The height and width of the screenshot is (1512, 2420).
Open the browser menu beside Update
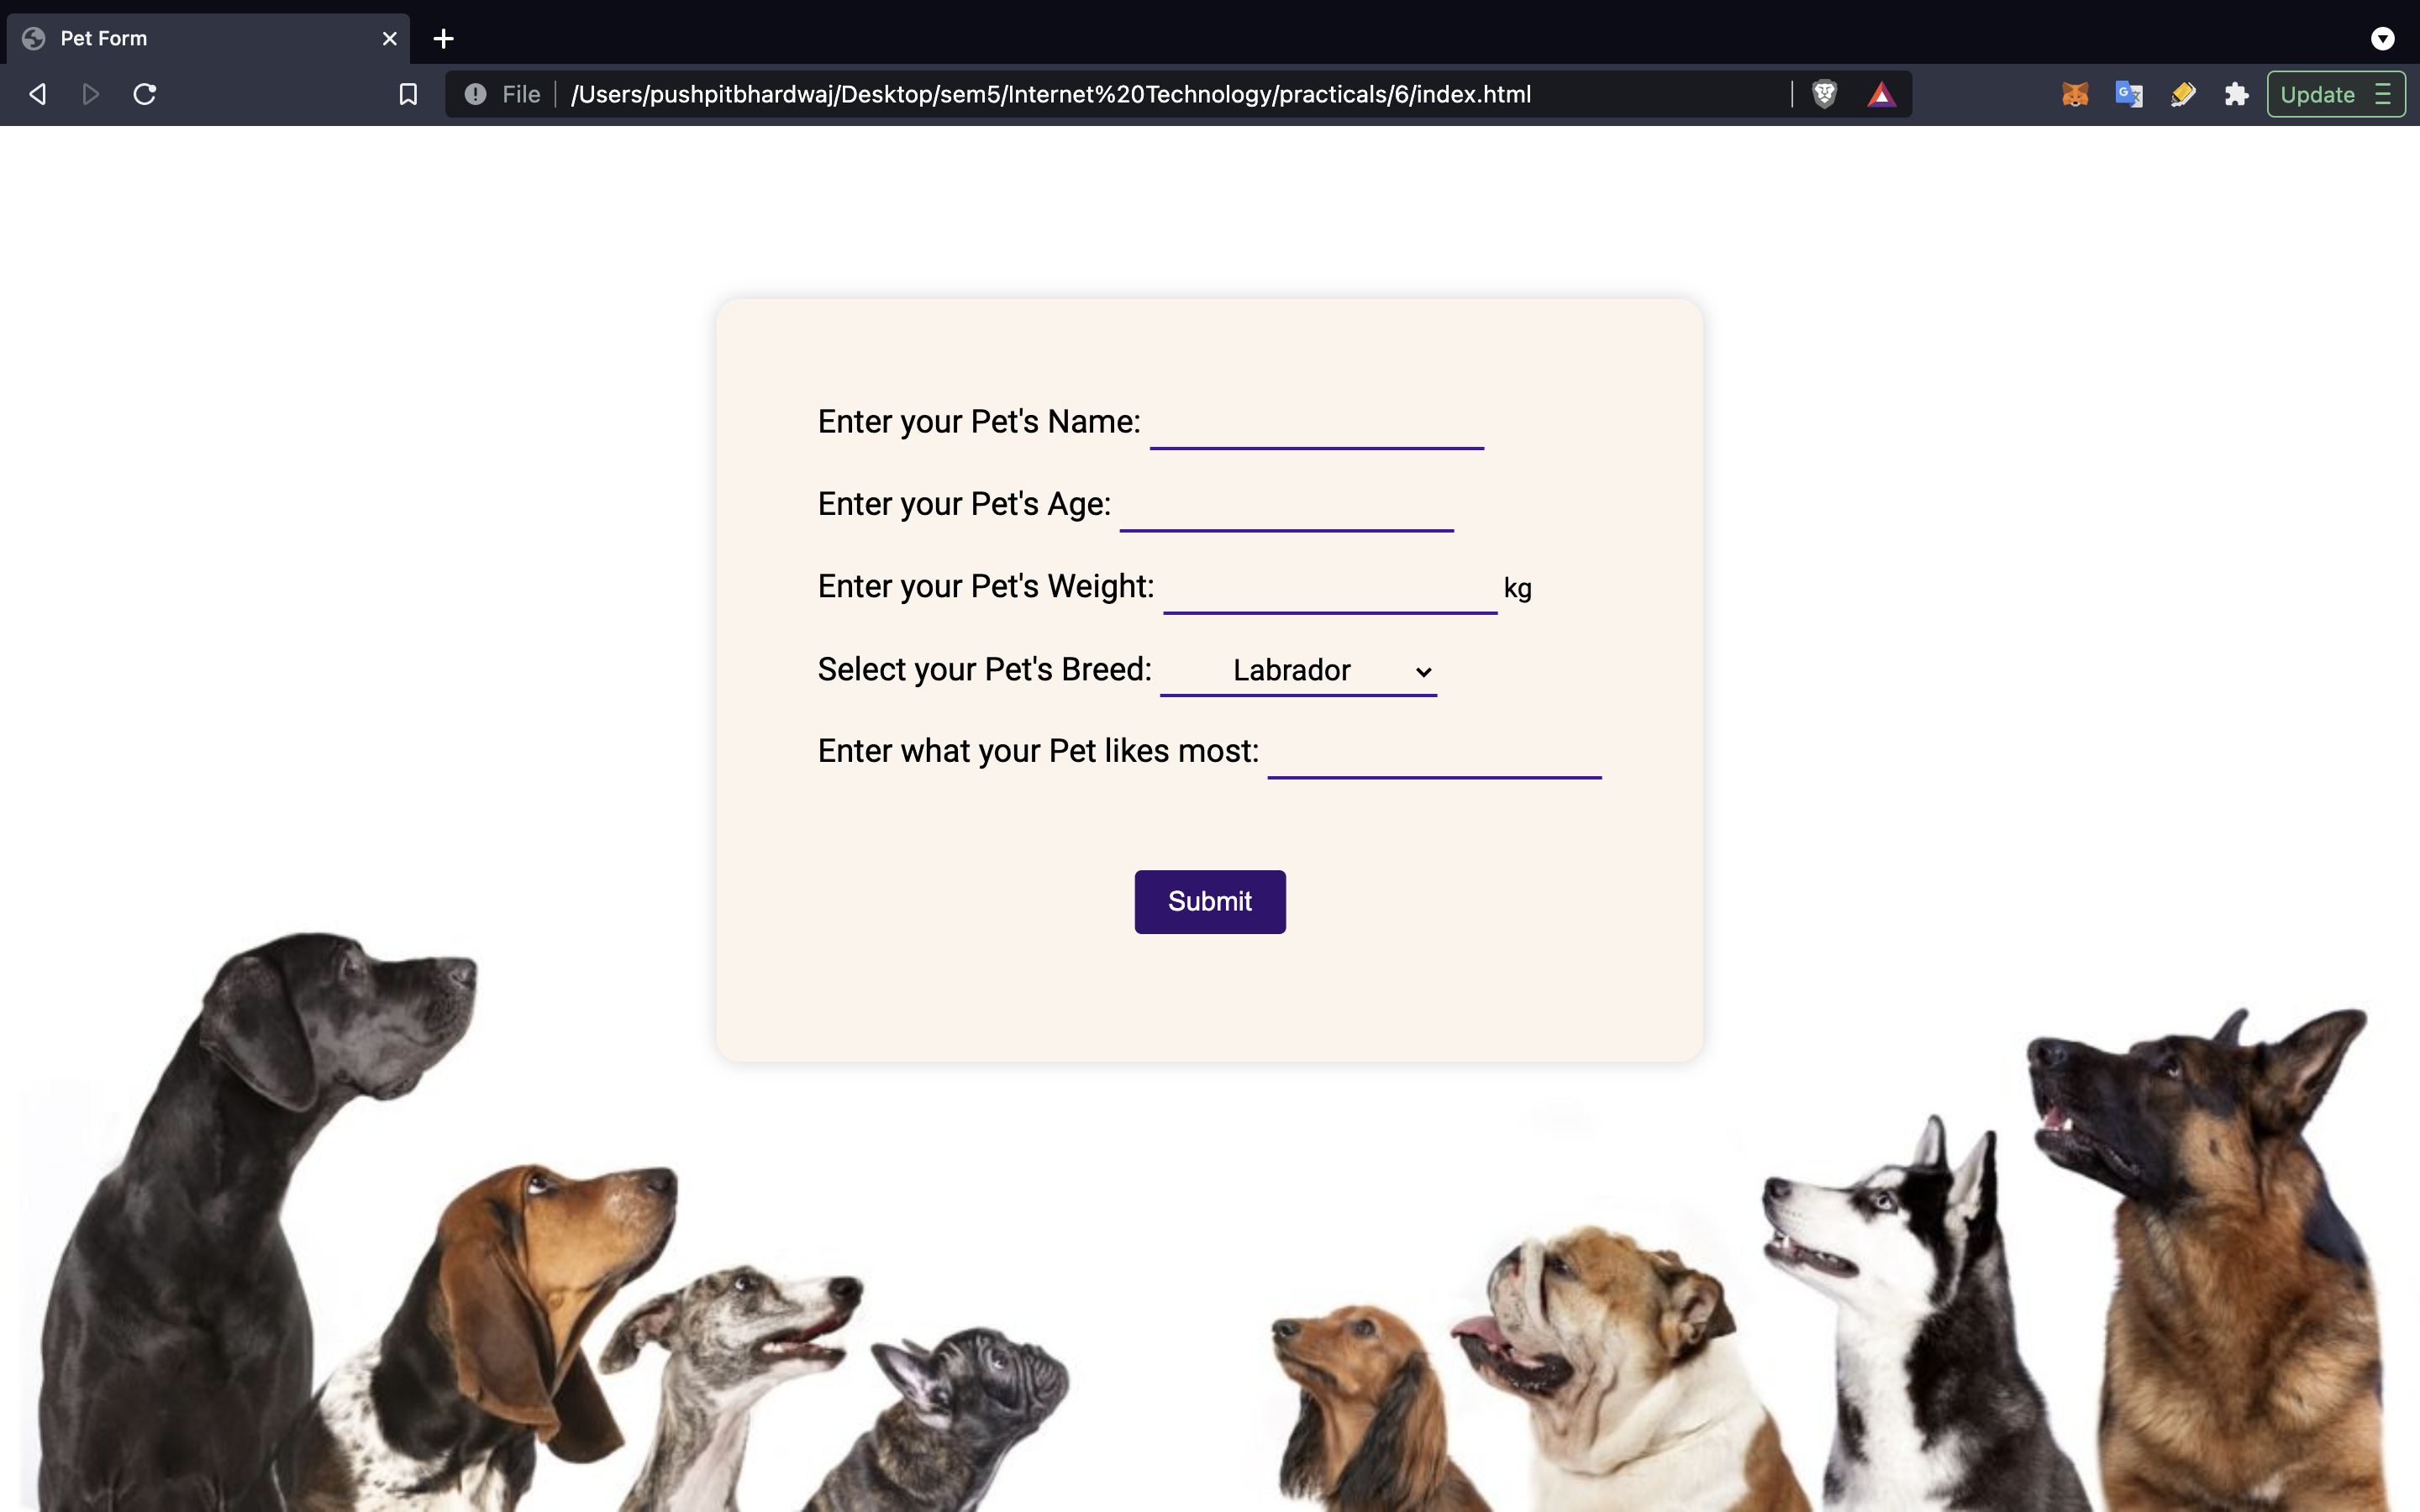(2384, 94)
